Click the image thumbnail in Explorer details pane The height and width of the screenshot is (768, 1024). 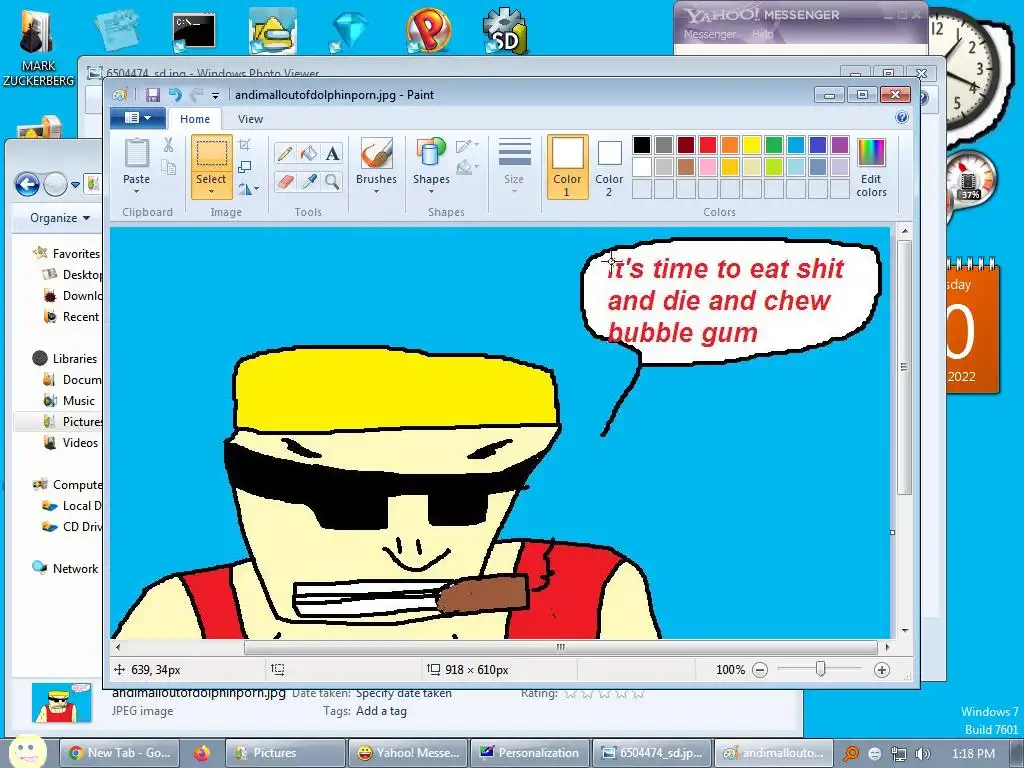62,703
